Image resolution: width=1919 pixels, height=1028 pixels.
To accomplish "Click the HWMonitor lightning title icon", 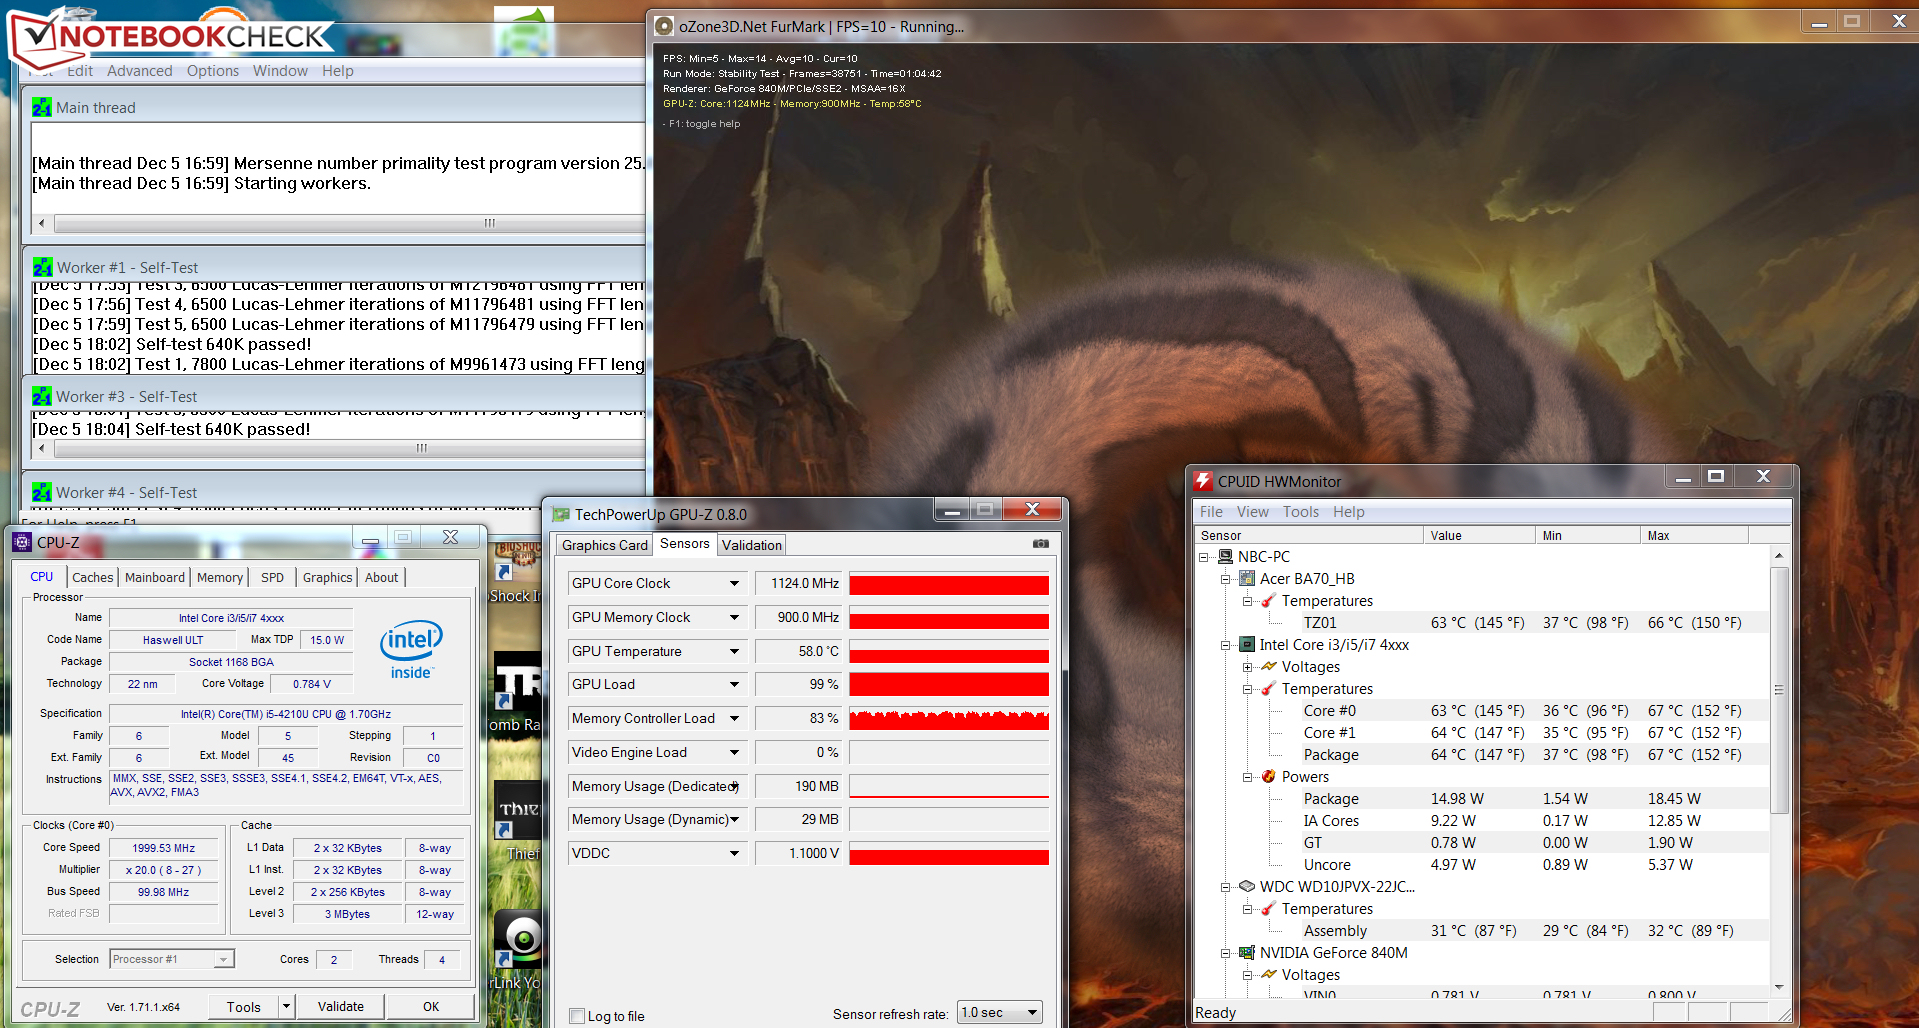I will point(1203,481).
